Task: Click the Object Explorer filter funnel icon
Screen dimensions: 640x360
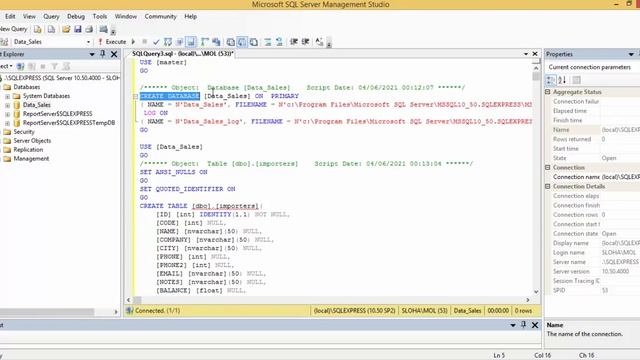Action: click(x=54, y=66)
